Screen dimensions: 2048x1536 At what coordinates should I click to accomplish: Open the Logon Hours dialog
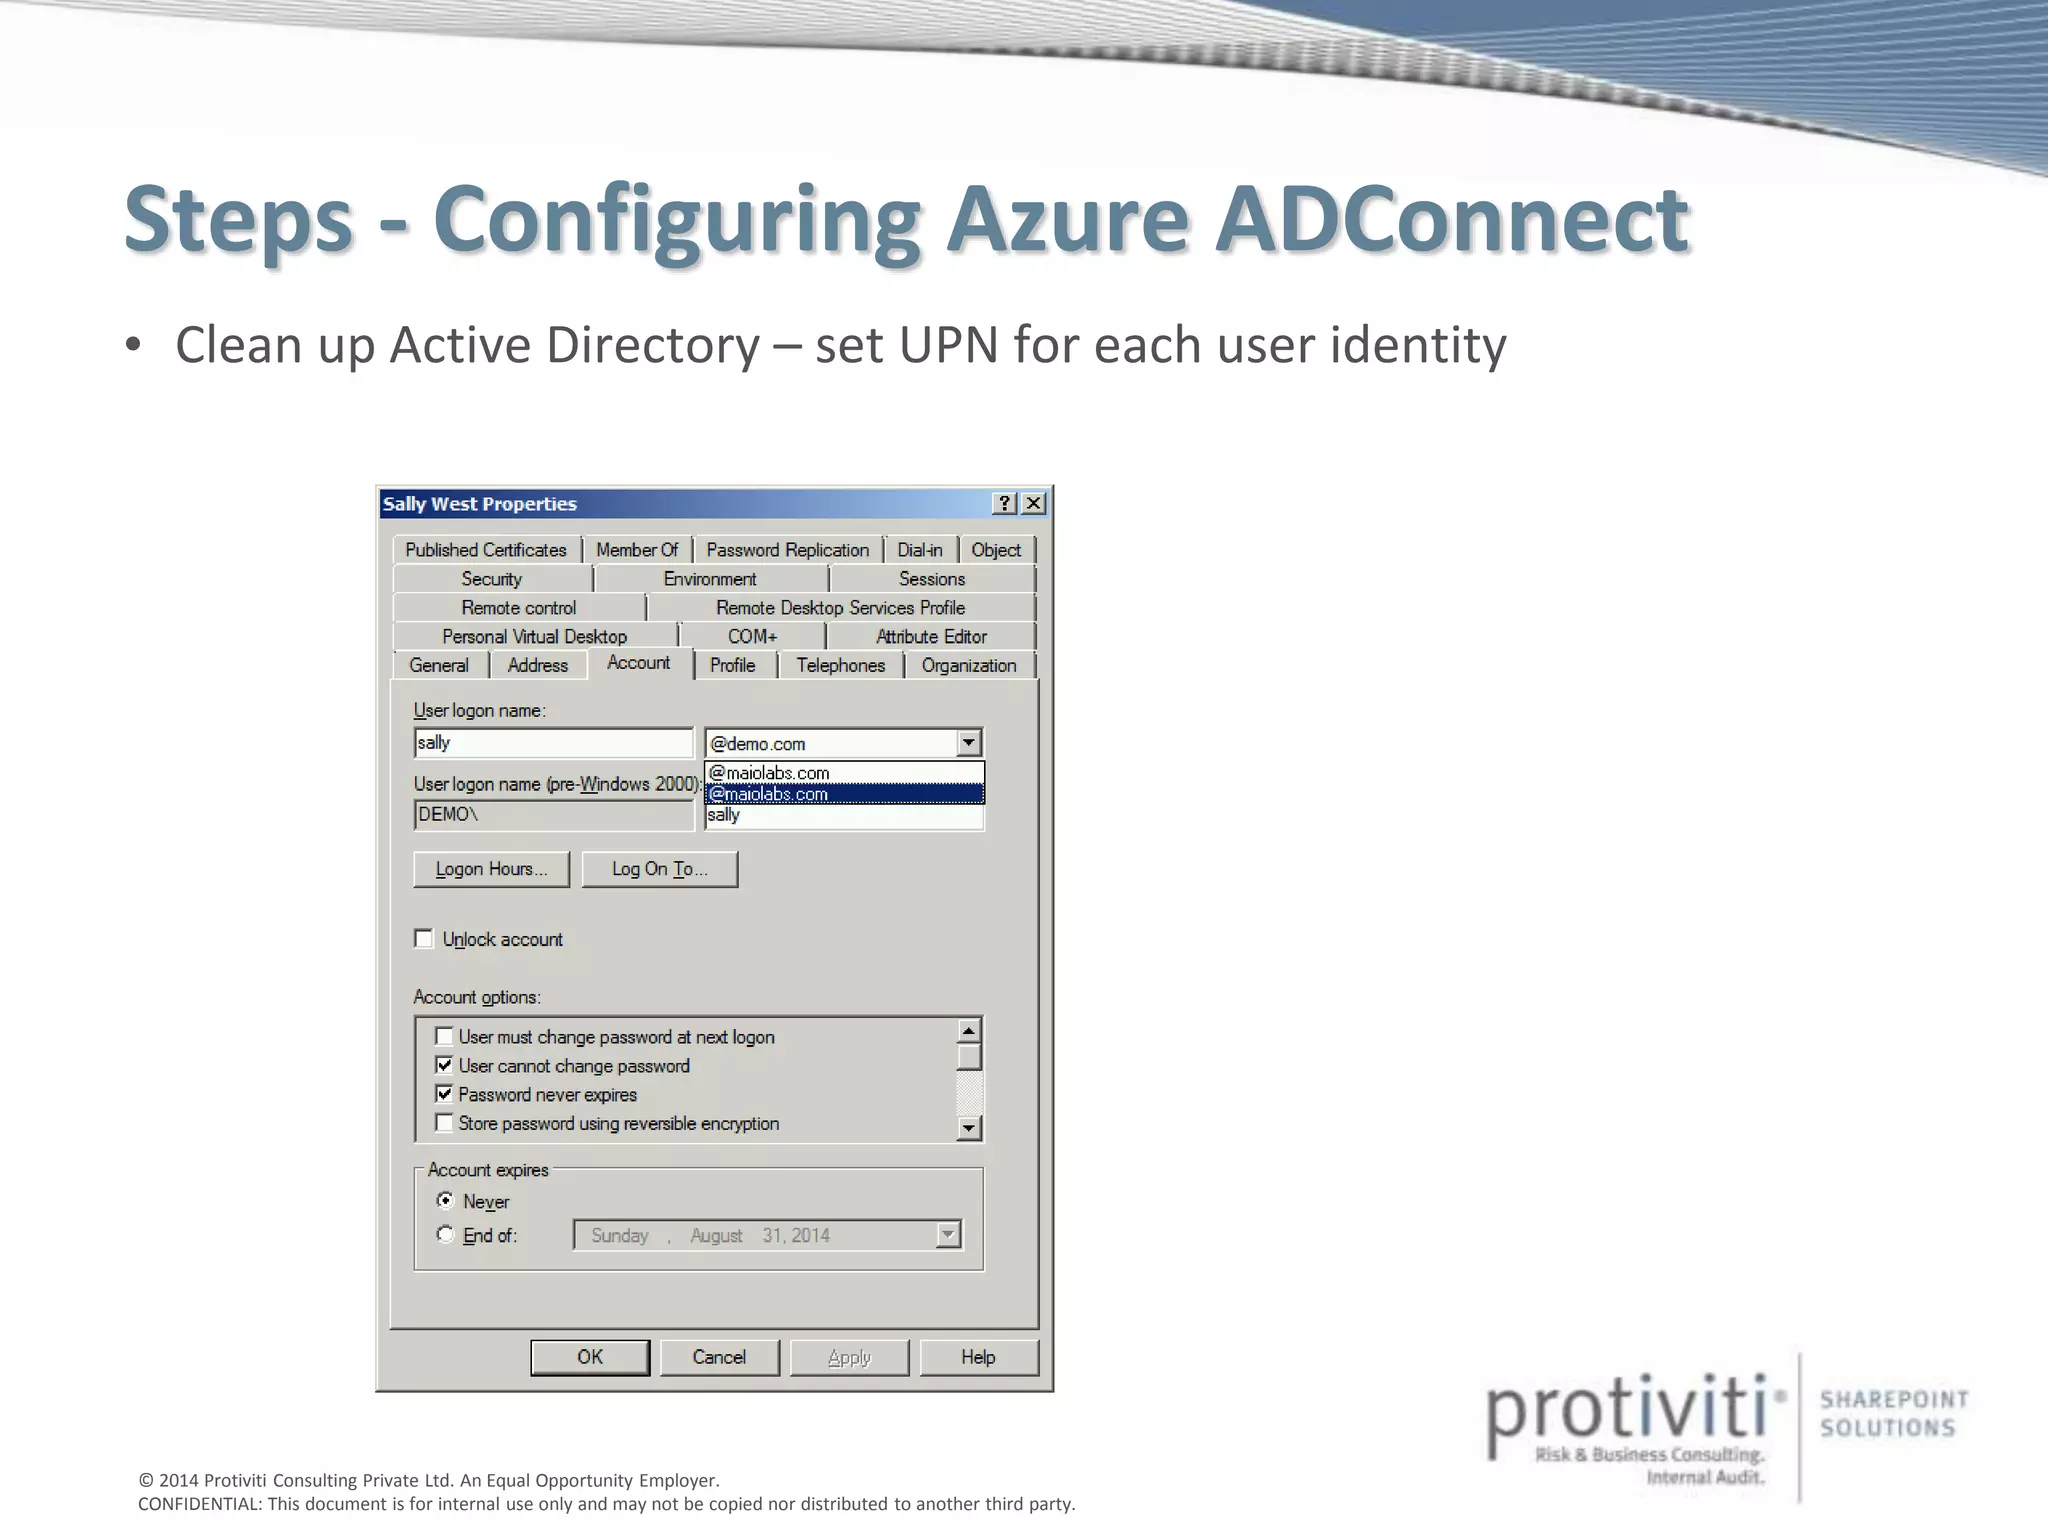click(x=492, y=869)
